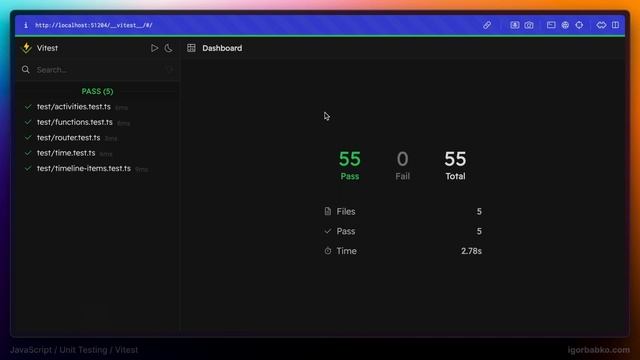Click the 2.78s time value

click(x=471, y=251)
